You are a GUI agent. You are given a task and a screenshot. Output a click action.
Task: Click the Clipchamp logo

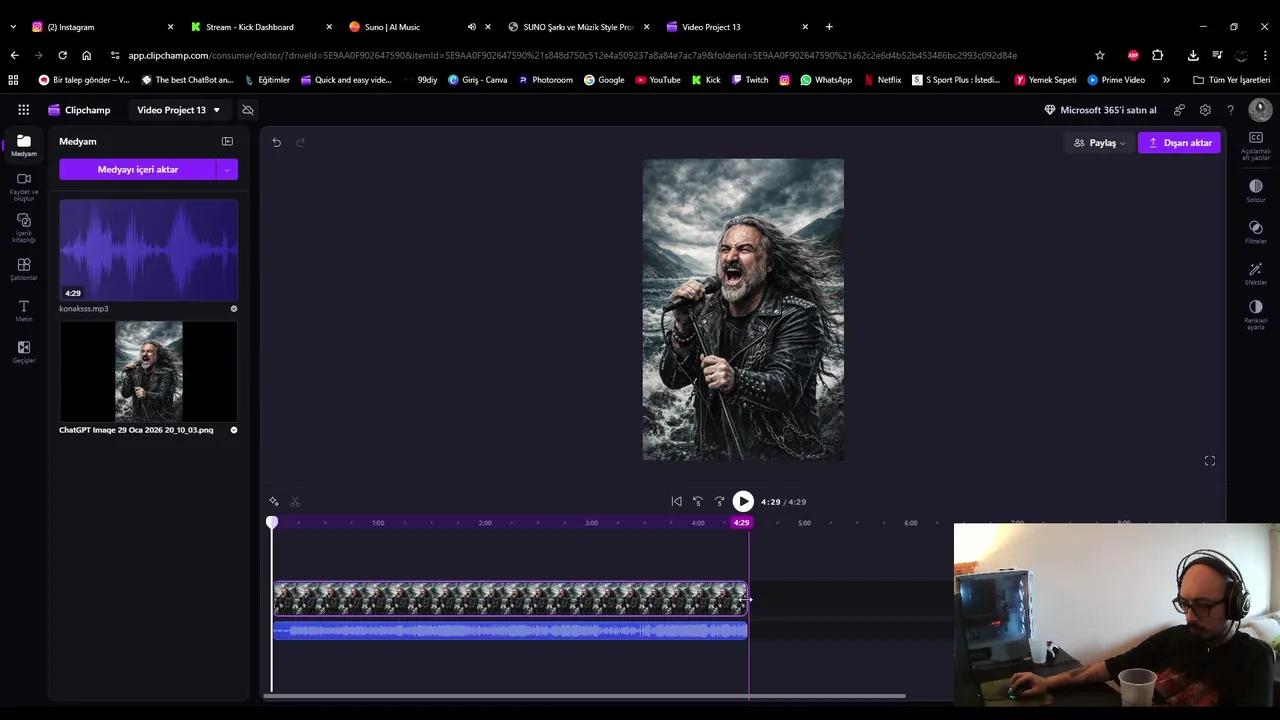pos(79,110)
